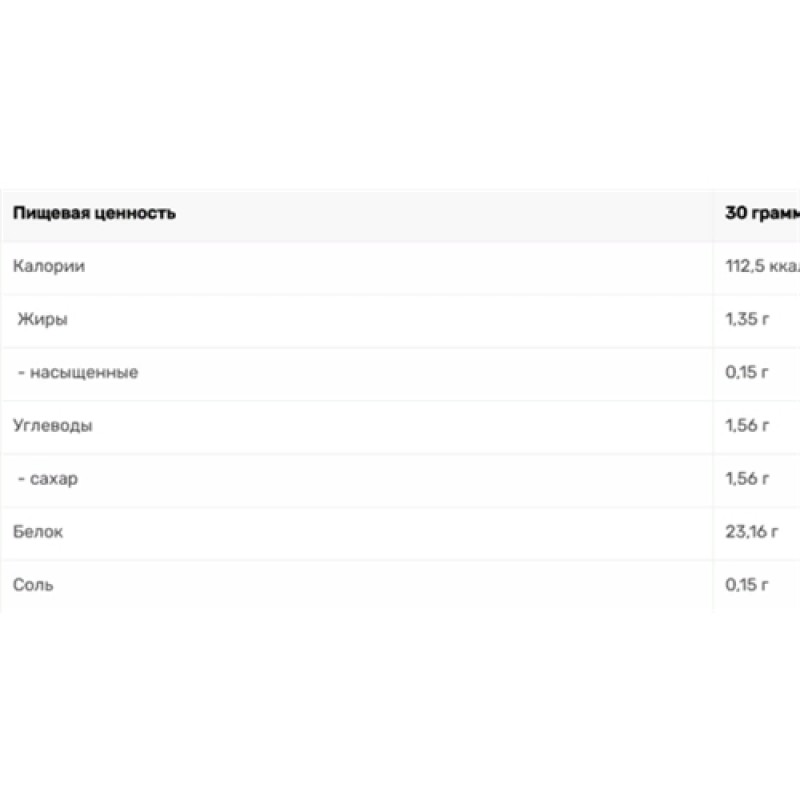Viewport: 800px width, 800px height.
Task: Select the 'Калории' row label
Action: point(49,267)
